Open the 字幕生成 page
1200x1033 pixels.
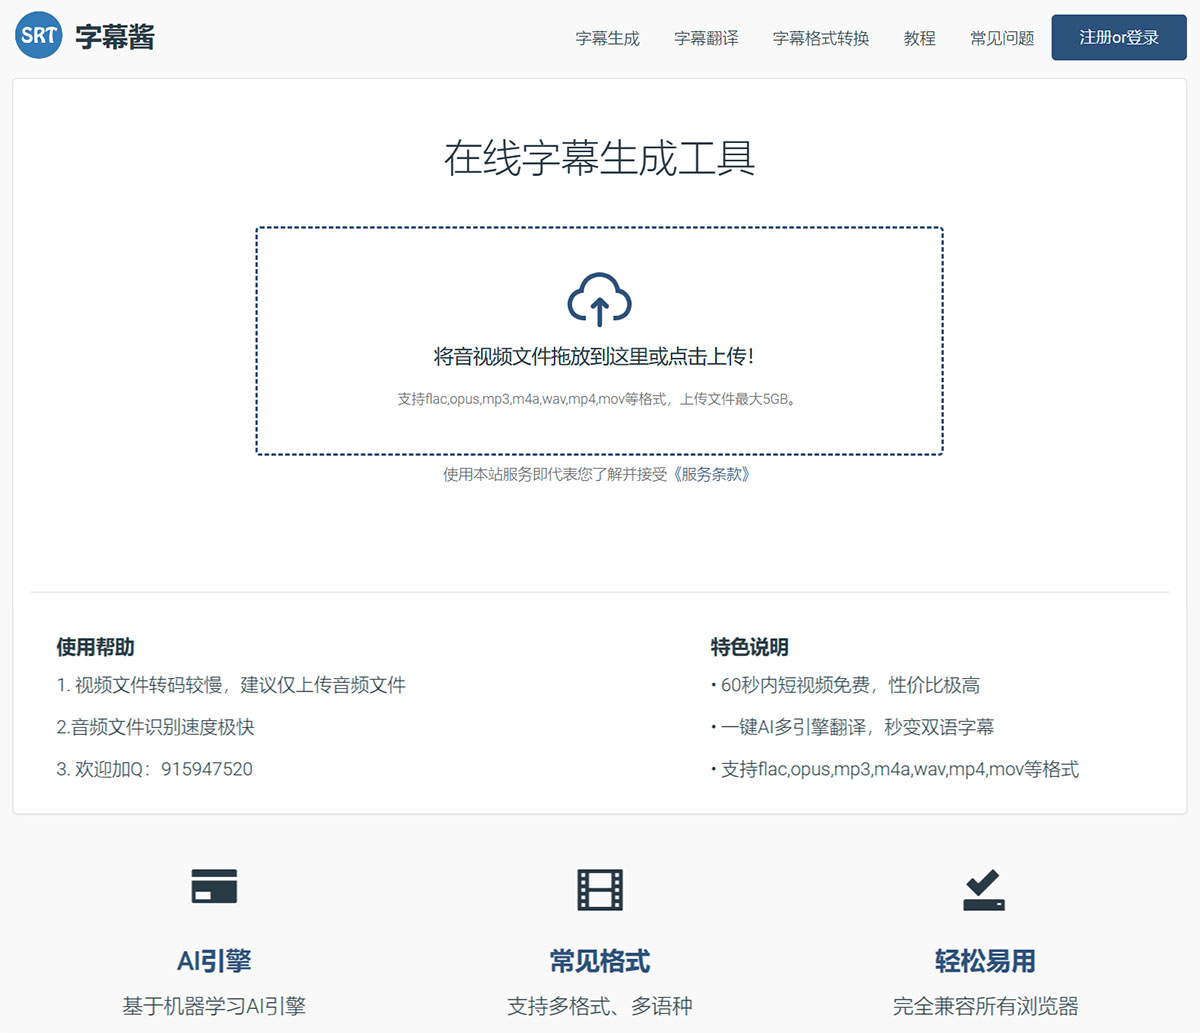click(609, 38)
